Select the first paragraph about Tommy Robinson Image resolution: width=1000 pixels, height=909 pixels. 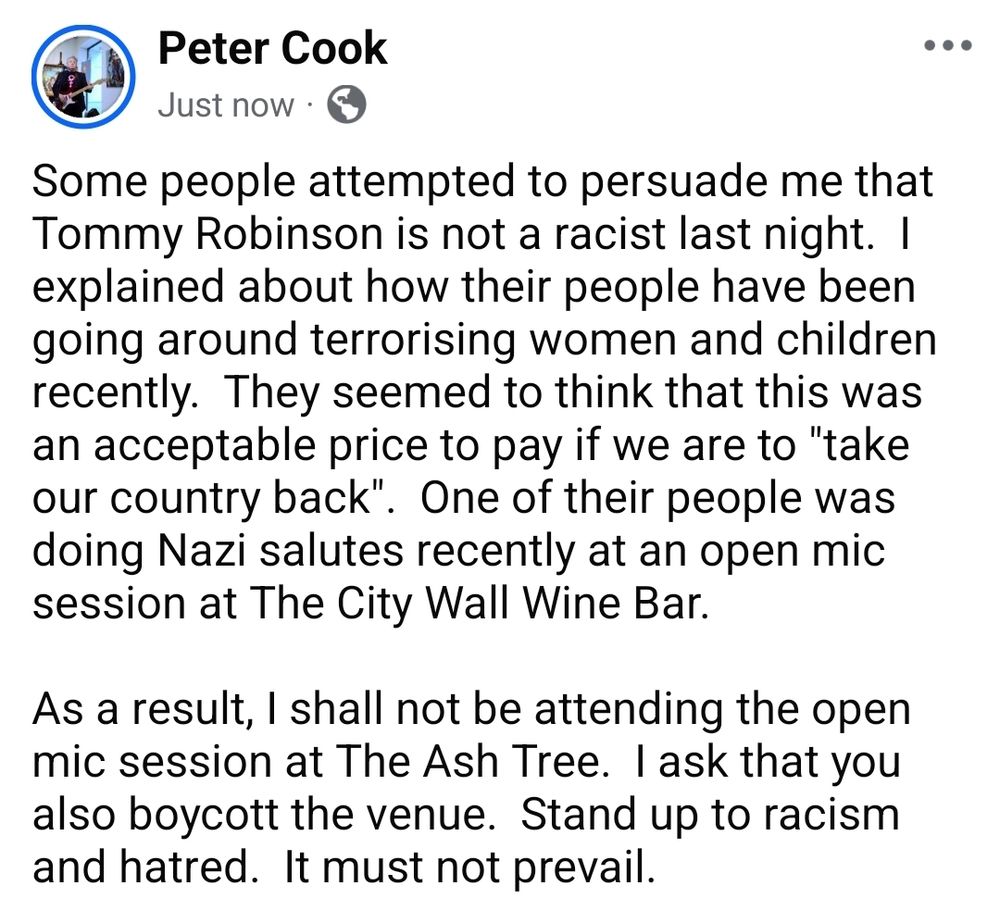tap(484, 392)
